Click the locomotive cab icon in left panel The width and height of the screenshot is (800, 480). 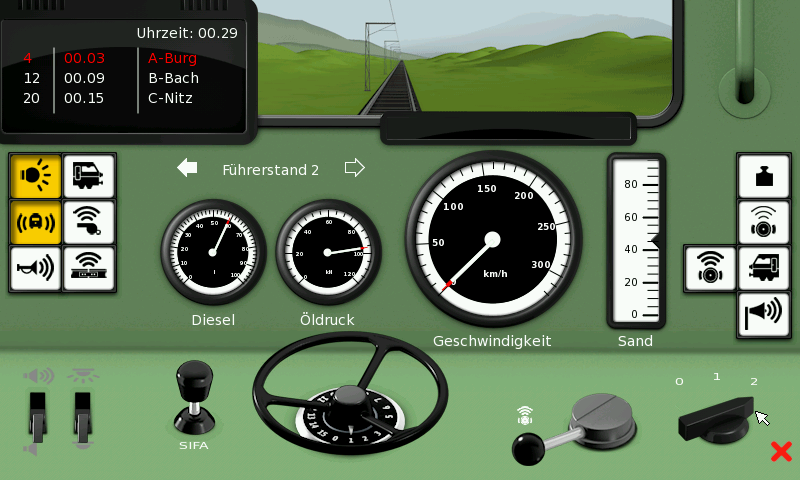[x=89, y=176]
